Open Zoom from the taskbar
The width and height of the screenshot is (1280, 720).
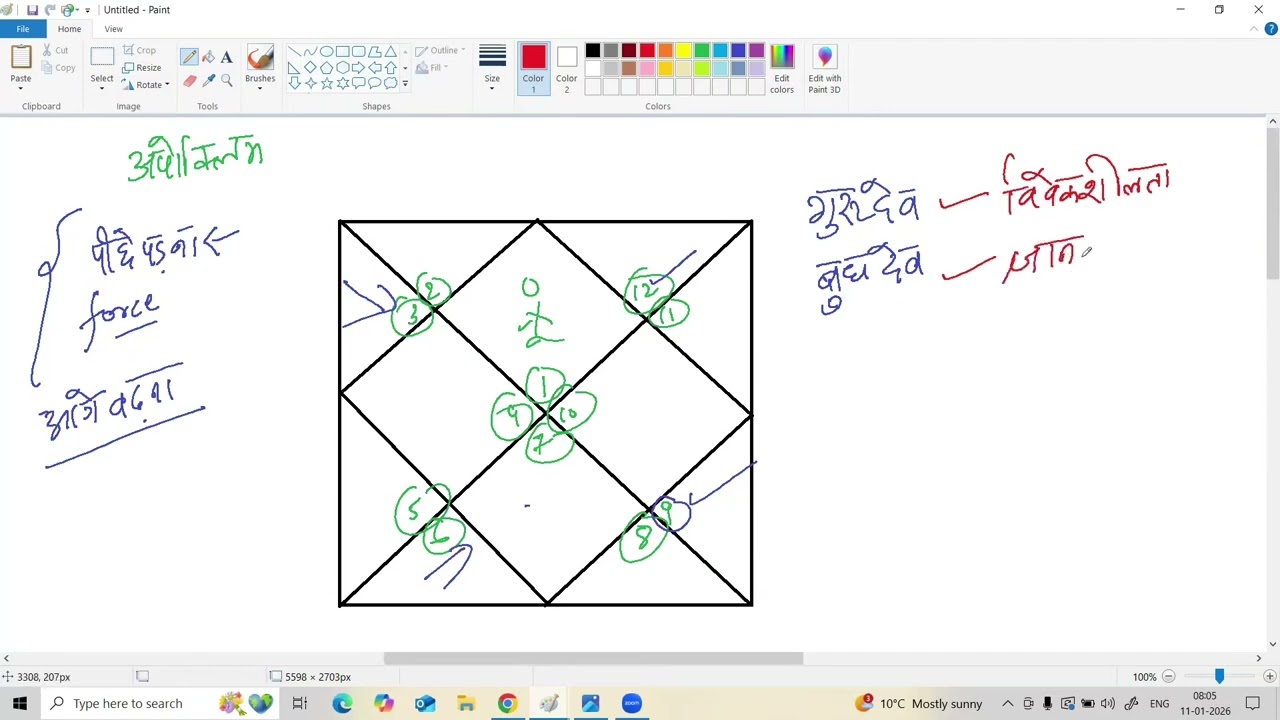tap(631, 703)
